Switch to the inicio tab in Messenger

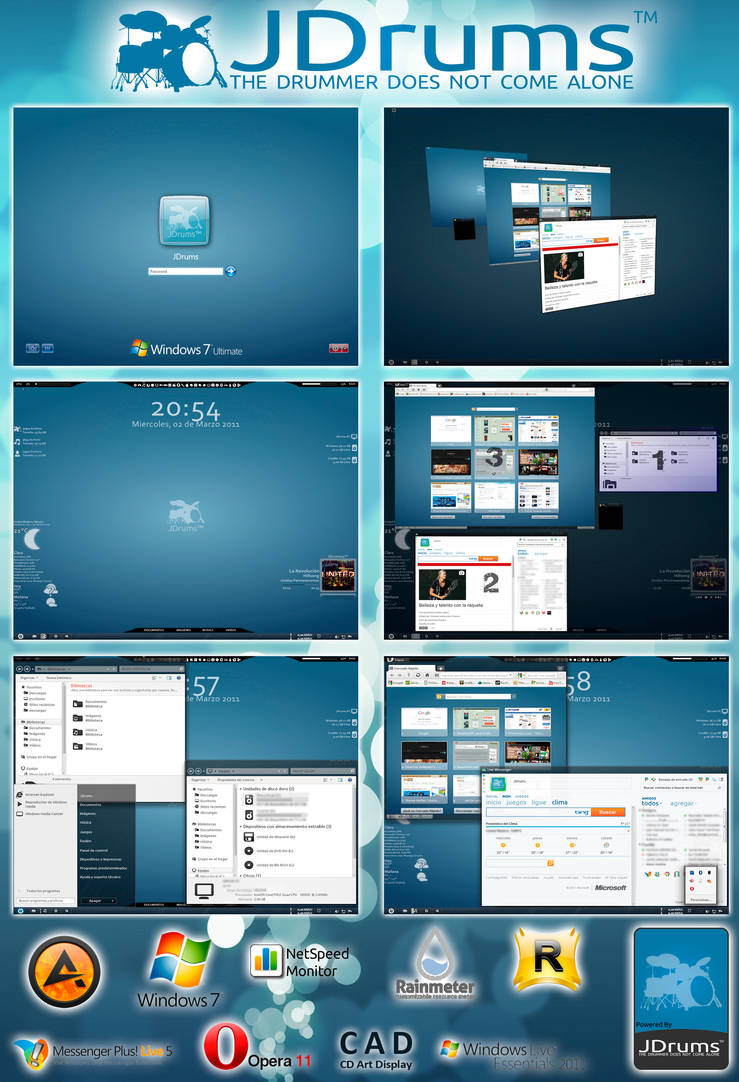click(493, 803)
